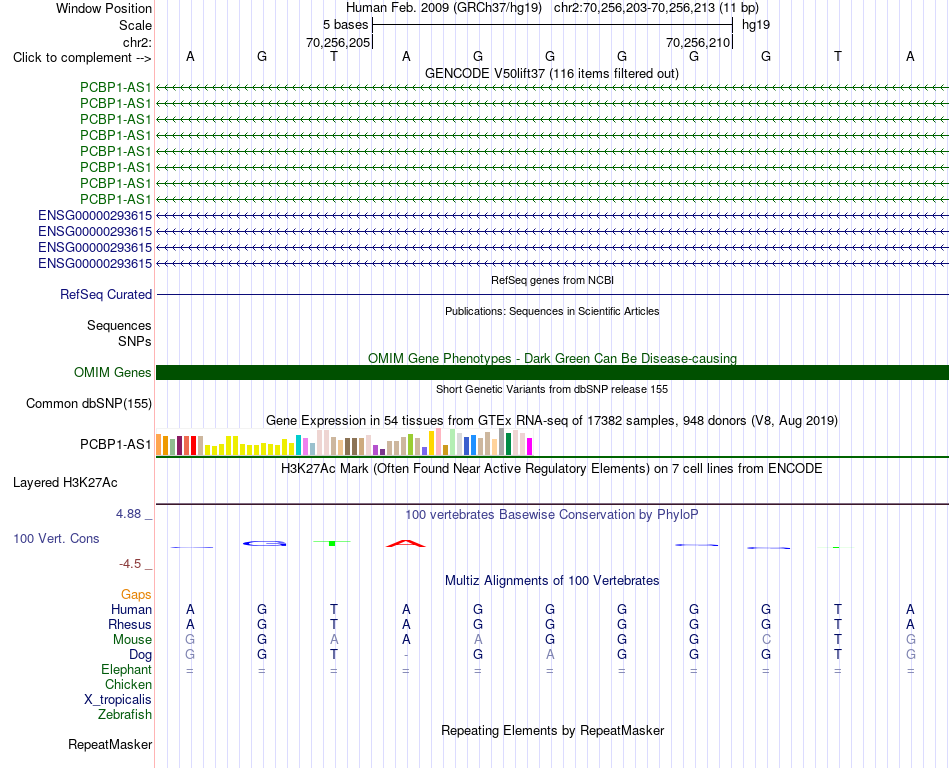Screen dimensions: 950x768
Task: Click the dark green OMIM Genes bar
Action: point(552,372)
